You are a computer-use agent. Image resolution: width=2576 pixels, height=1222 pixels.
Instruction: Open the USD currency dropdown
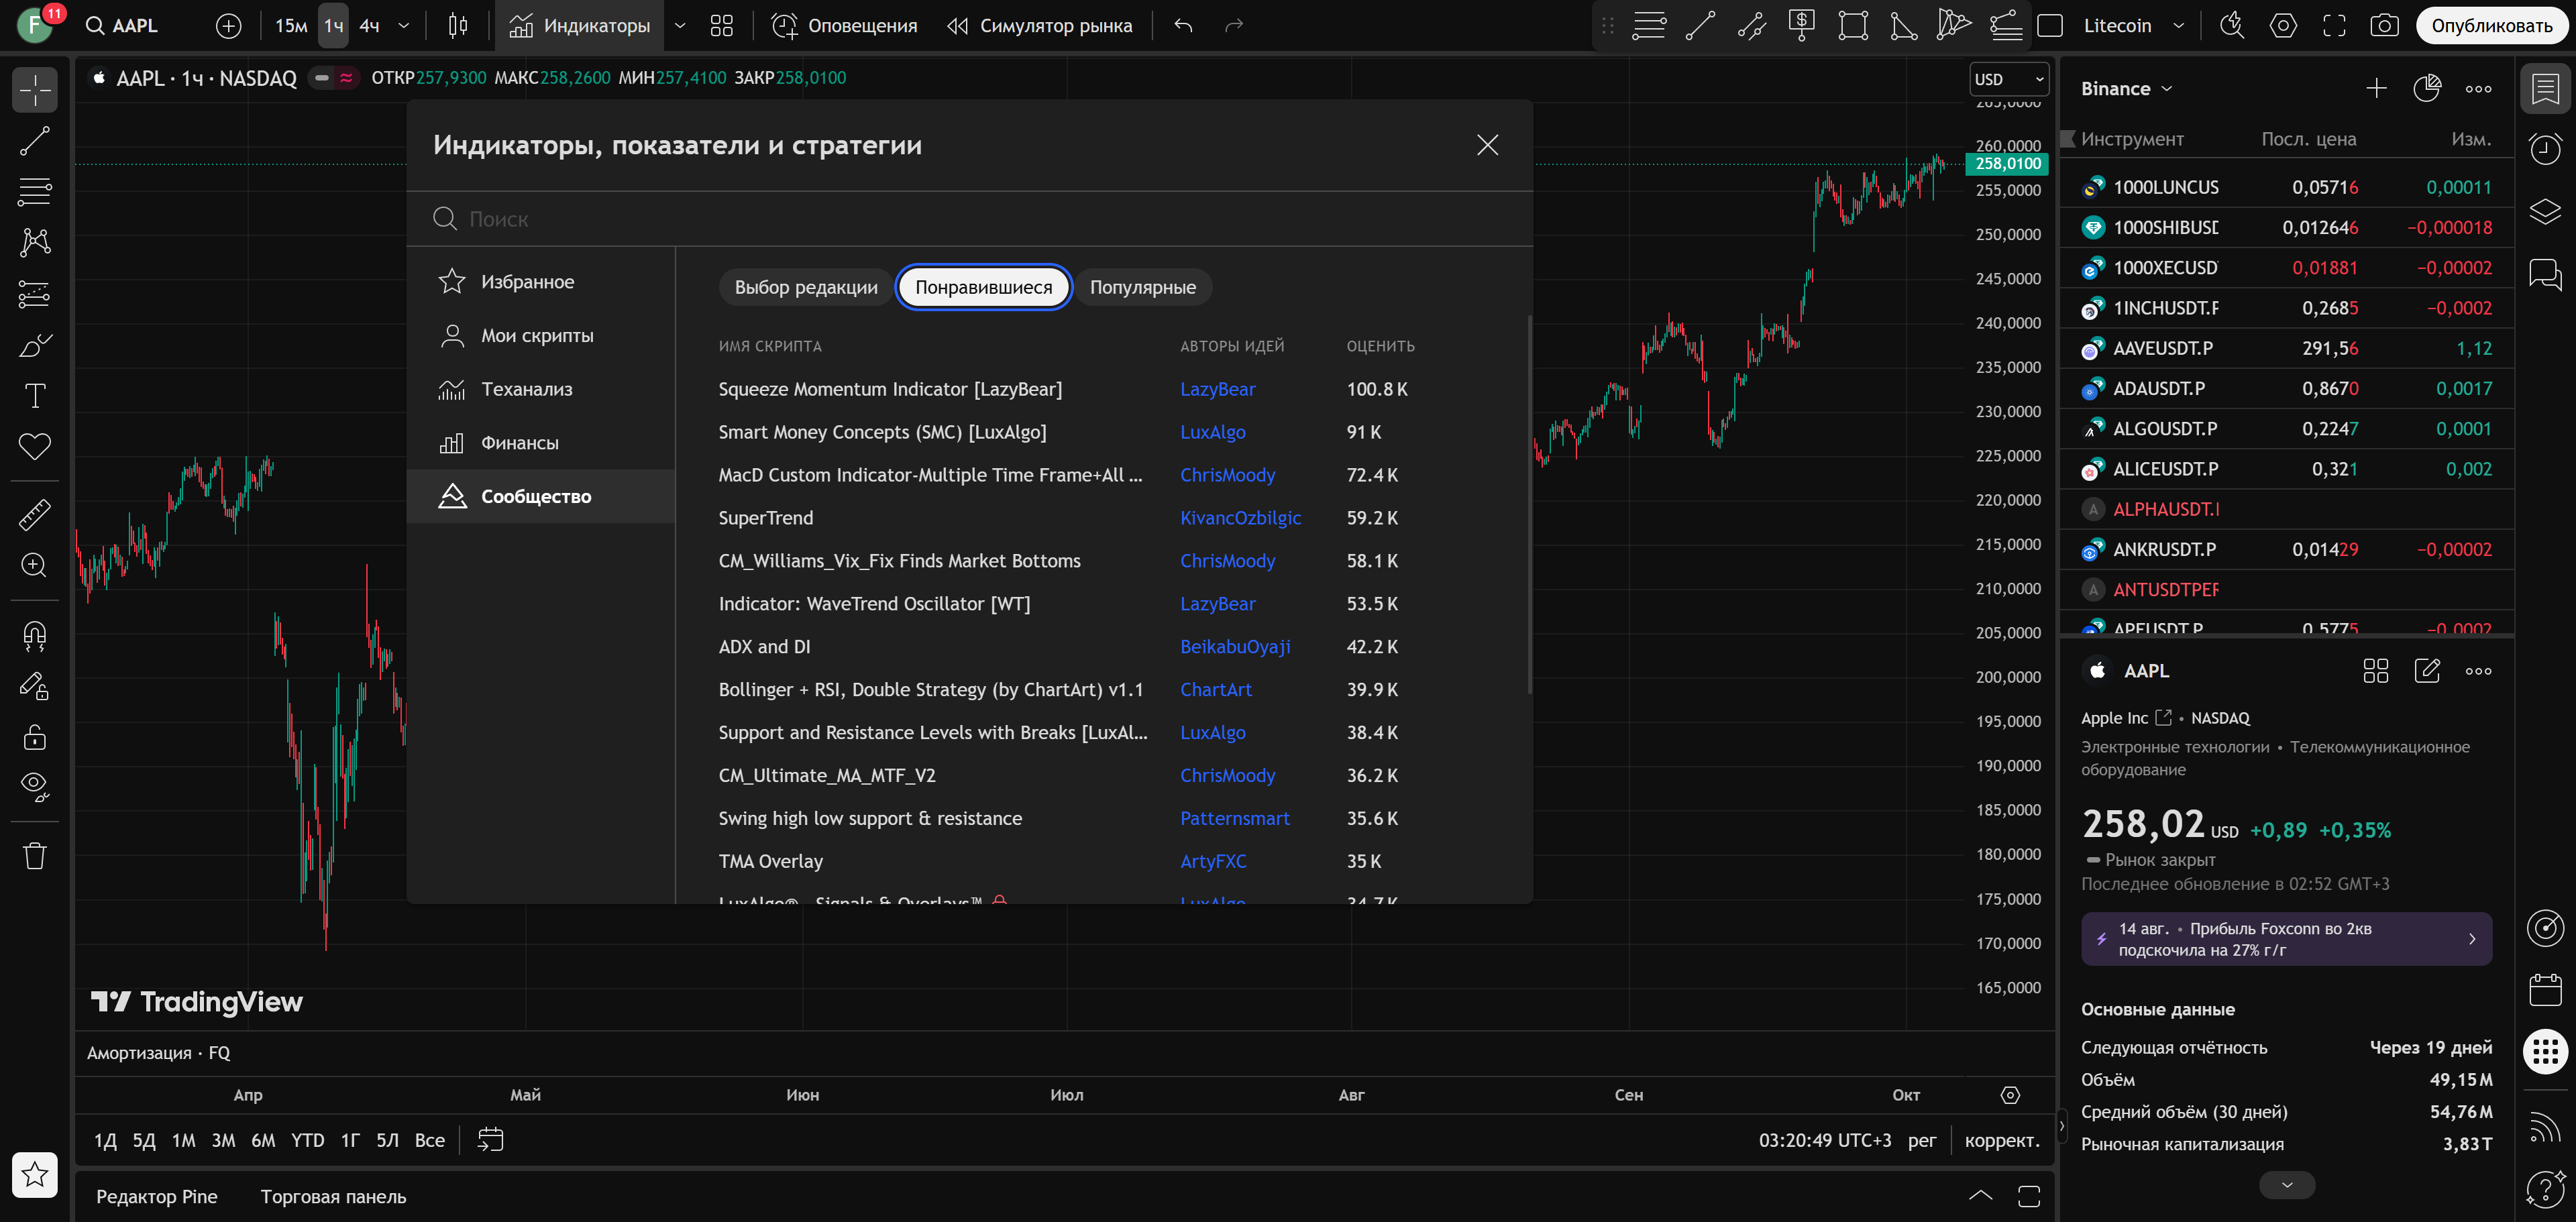point(2008,79)
